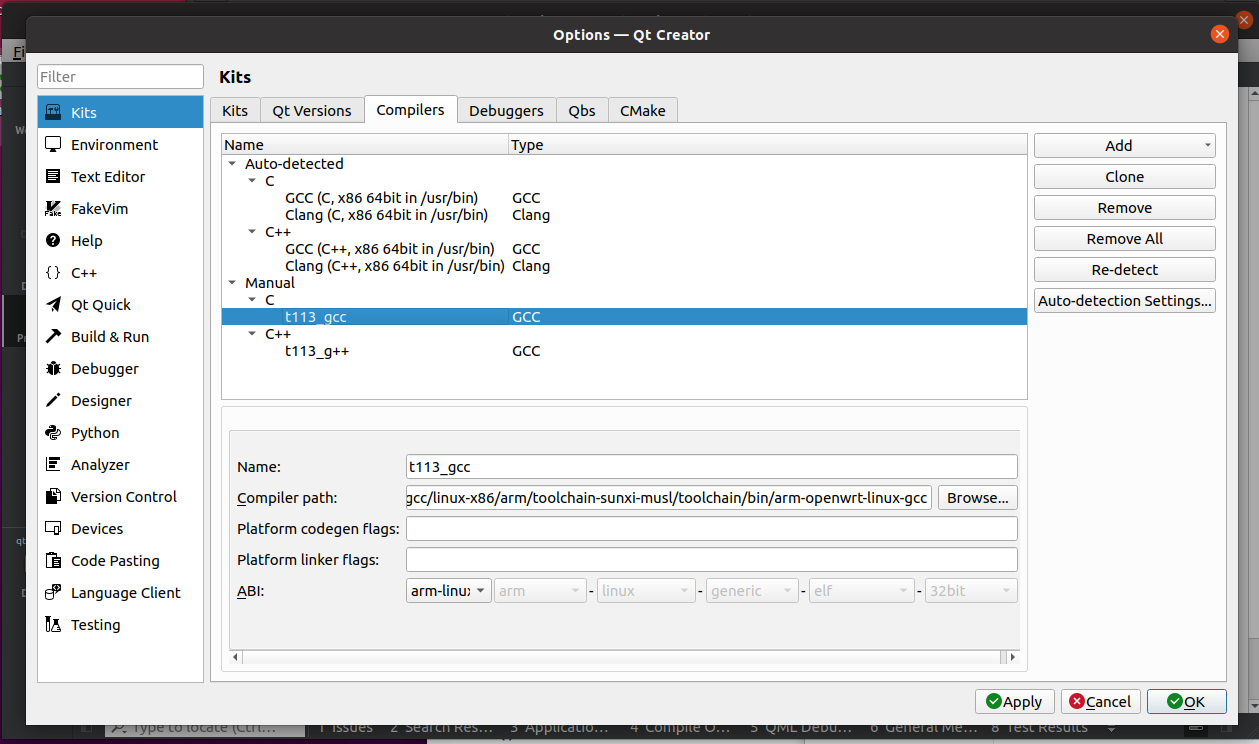
Task: Open FakeVim settings icon
Action: [53, 209]
